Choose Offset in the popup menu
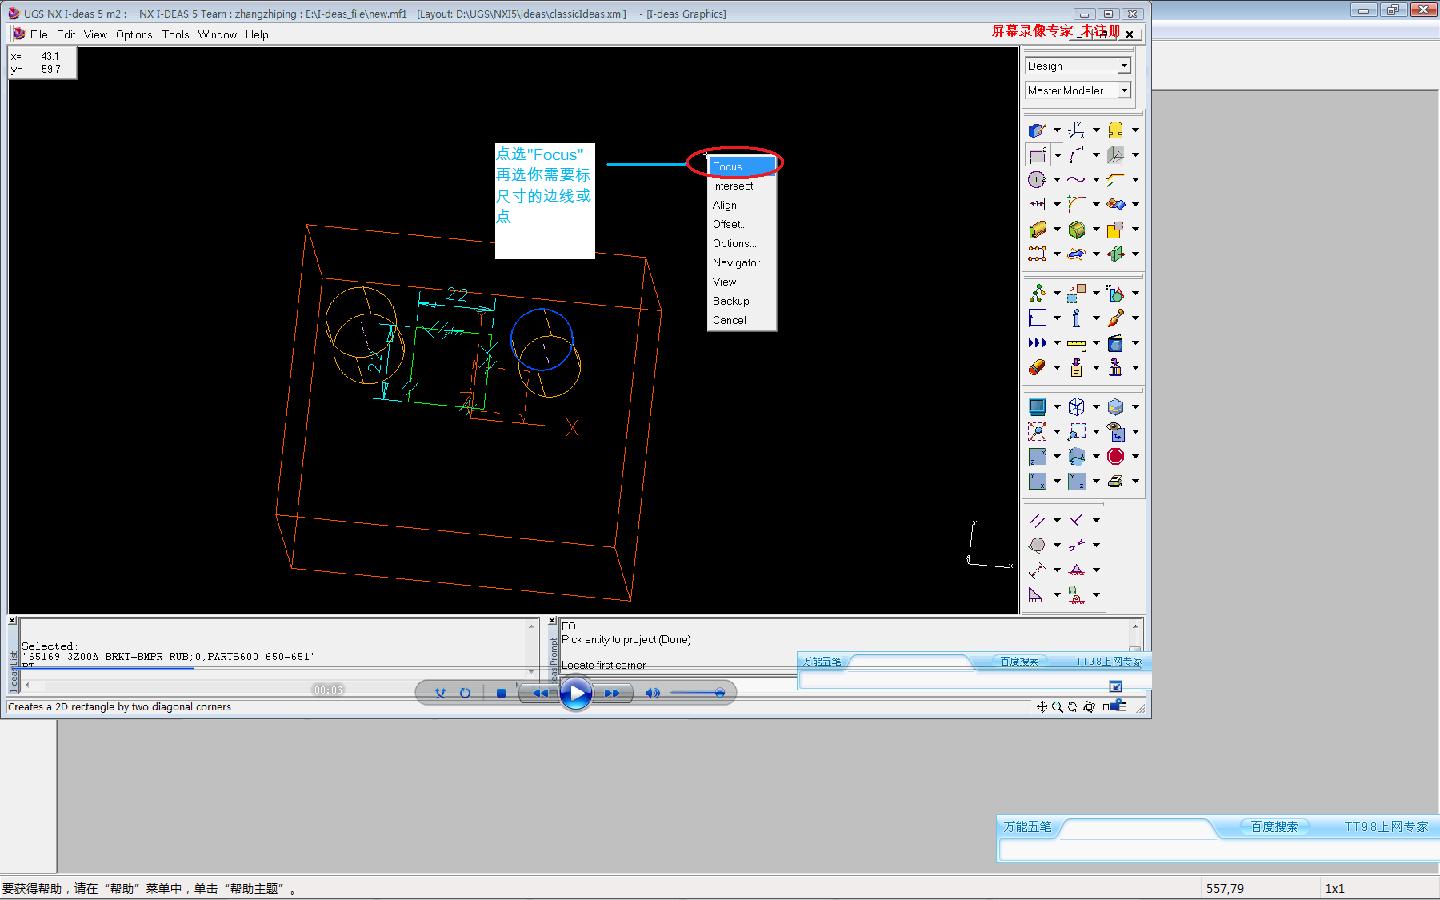Image resolution: width=1440 pixels, height=900 pixels. pyautogui.click(x=741, y=224)
